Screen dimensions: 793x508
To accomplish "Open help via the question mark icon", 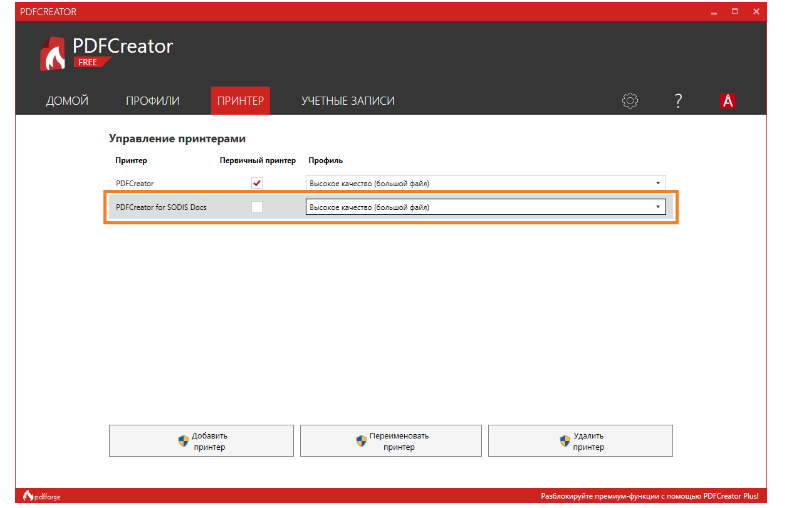I will (x=678, y=101).
